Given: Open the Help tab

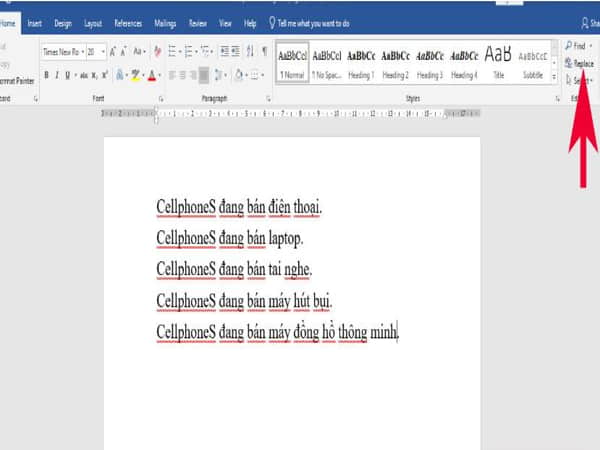Looking at the screenshot, I should 250,24.
